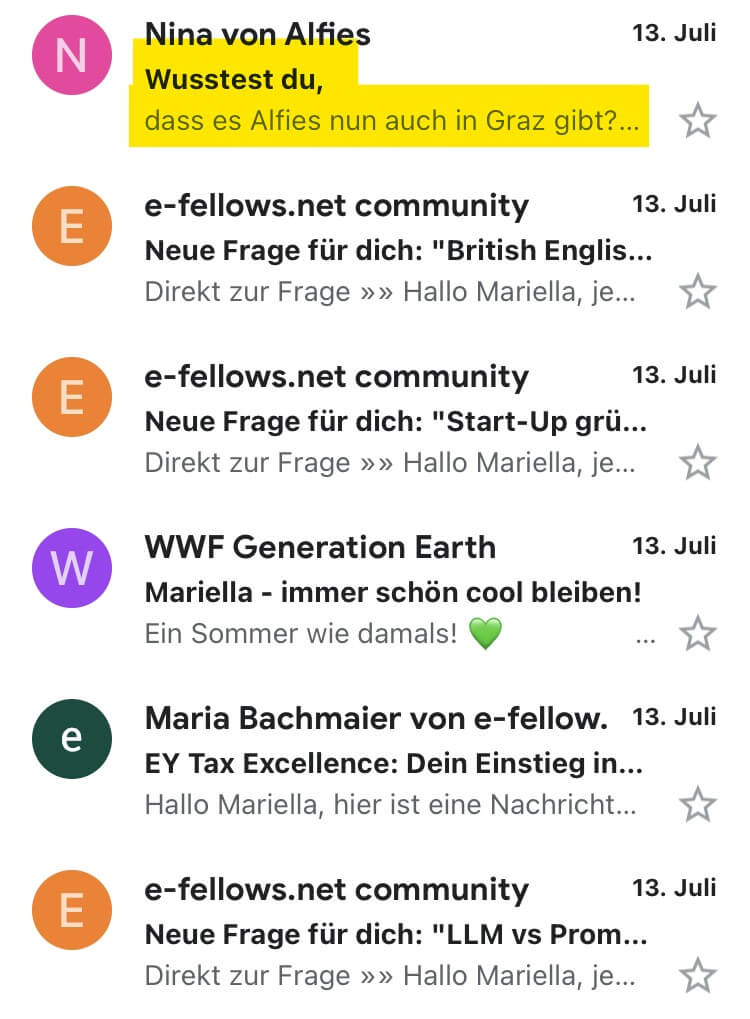
Task: Toggle the star on the "LLM vs Prom..." email
Action: (697, 976)
